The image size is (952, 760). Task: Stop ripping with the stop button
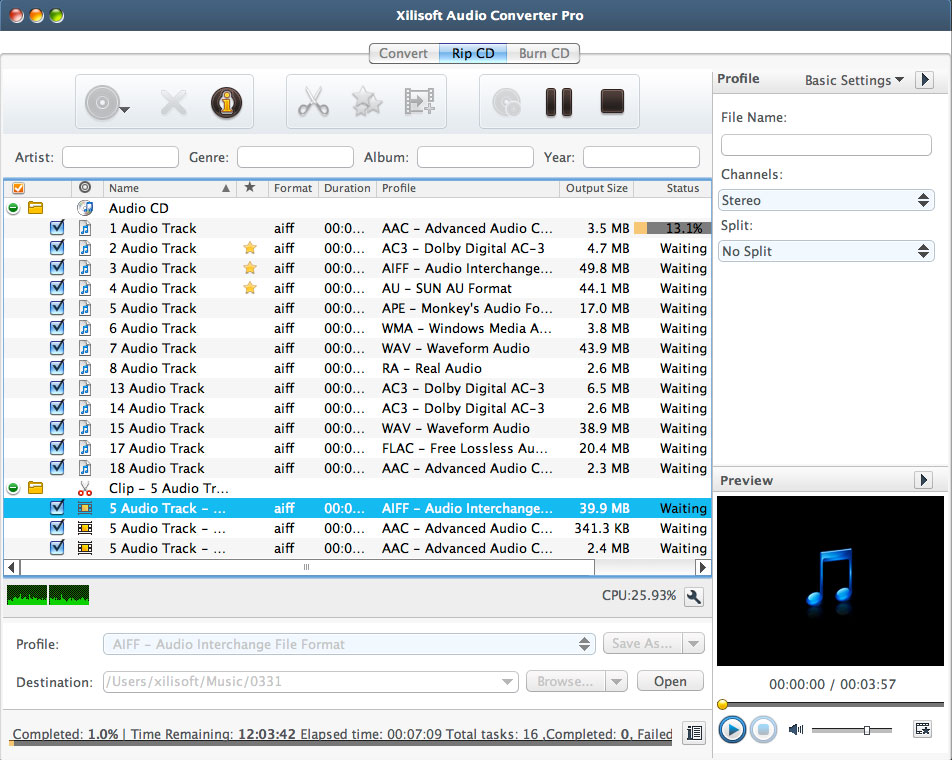pyautogui.click(x=612, y=102)
